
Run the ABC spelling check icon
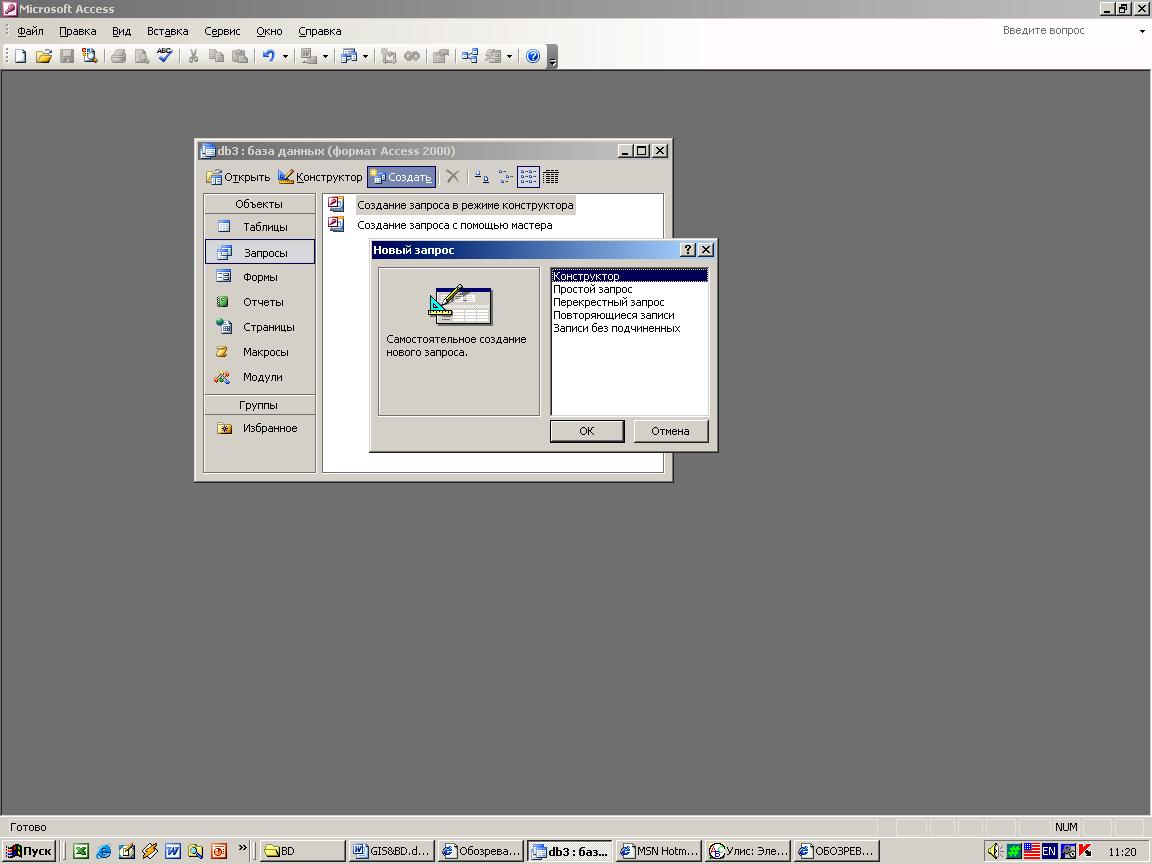(165, 56)
